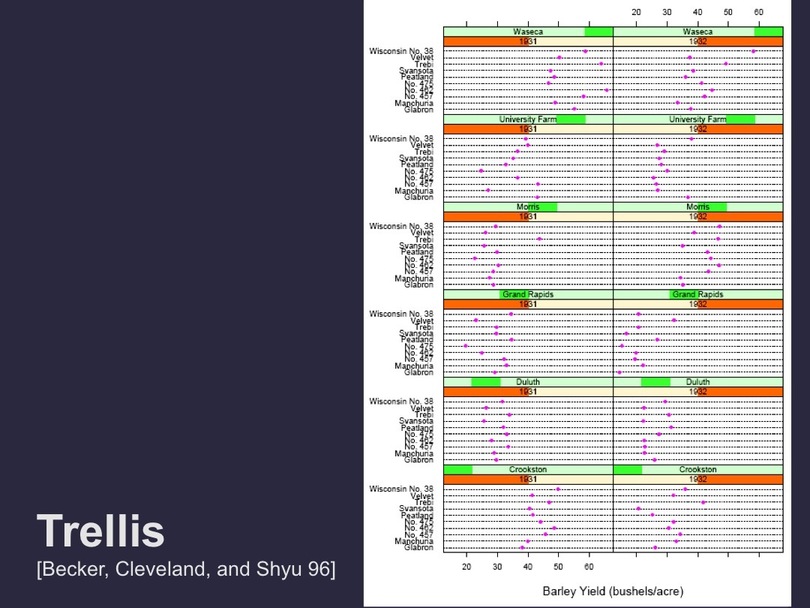Image resolution: width=810 pixels, height=608 pixels.
Task: Select the Duluth header in the 1932 column
Action: (x=698, y=382)
